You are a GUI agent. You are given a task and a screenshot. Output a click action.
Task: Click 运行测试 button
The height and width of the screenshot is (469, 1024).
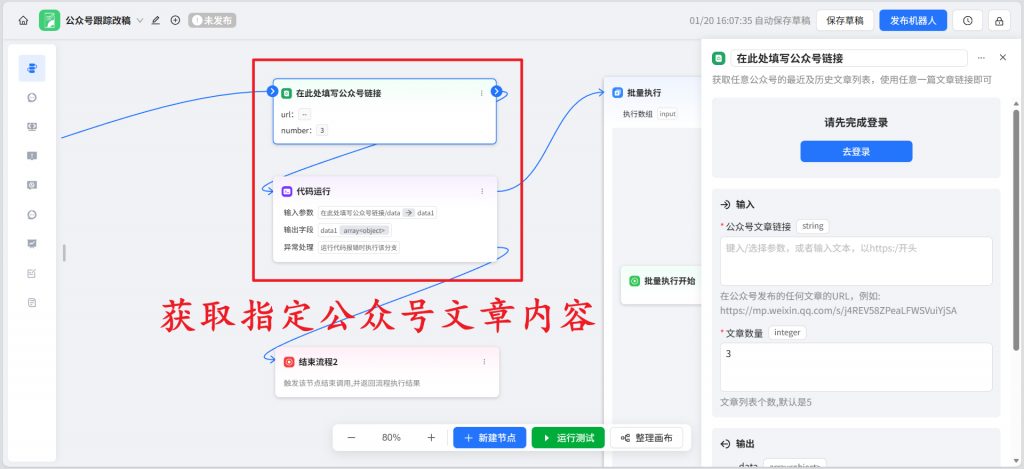point(568,438)
